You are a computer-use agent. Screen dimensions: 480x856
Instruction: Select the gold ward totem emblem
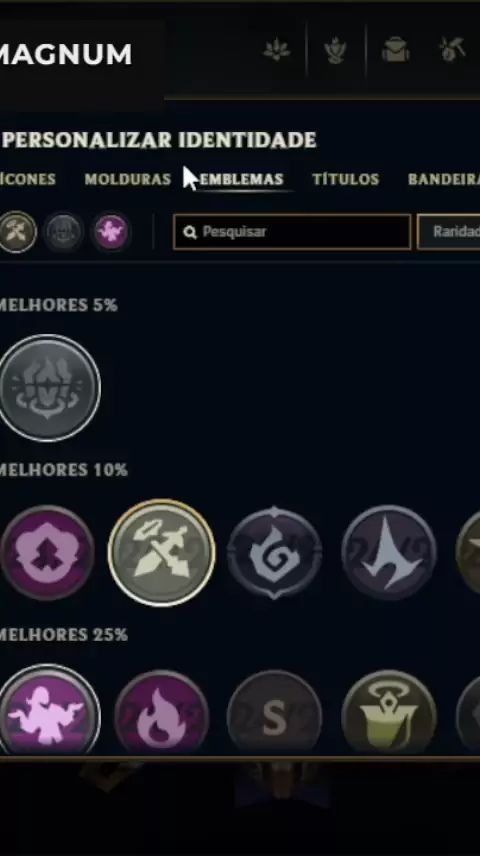(389, 712)
